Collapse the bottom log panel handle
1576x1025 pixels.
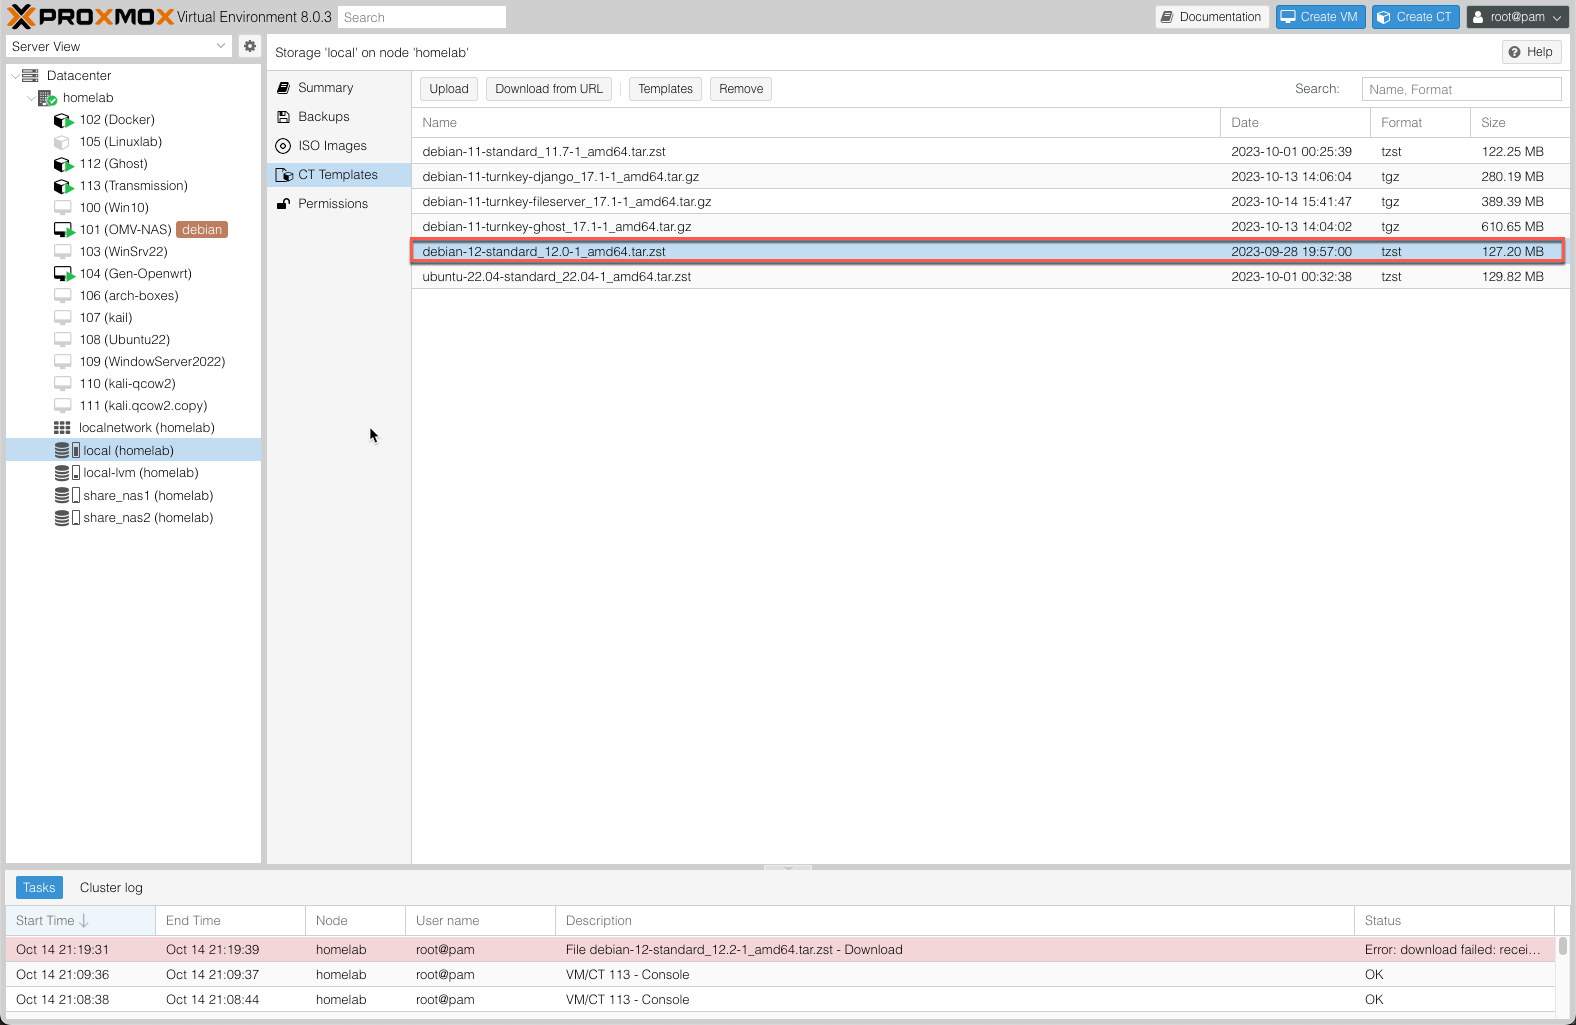tap(788, 867)
